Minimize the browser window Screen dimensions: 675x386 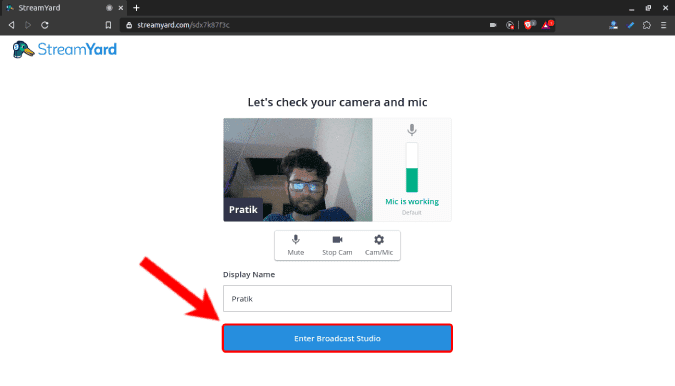click(x=632, y=8)
